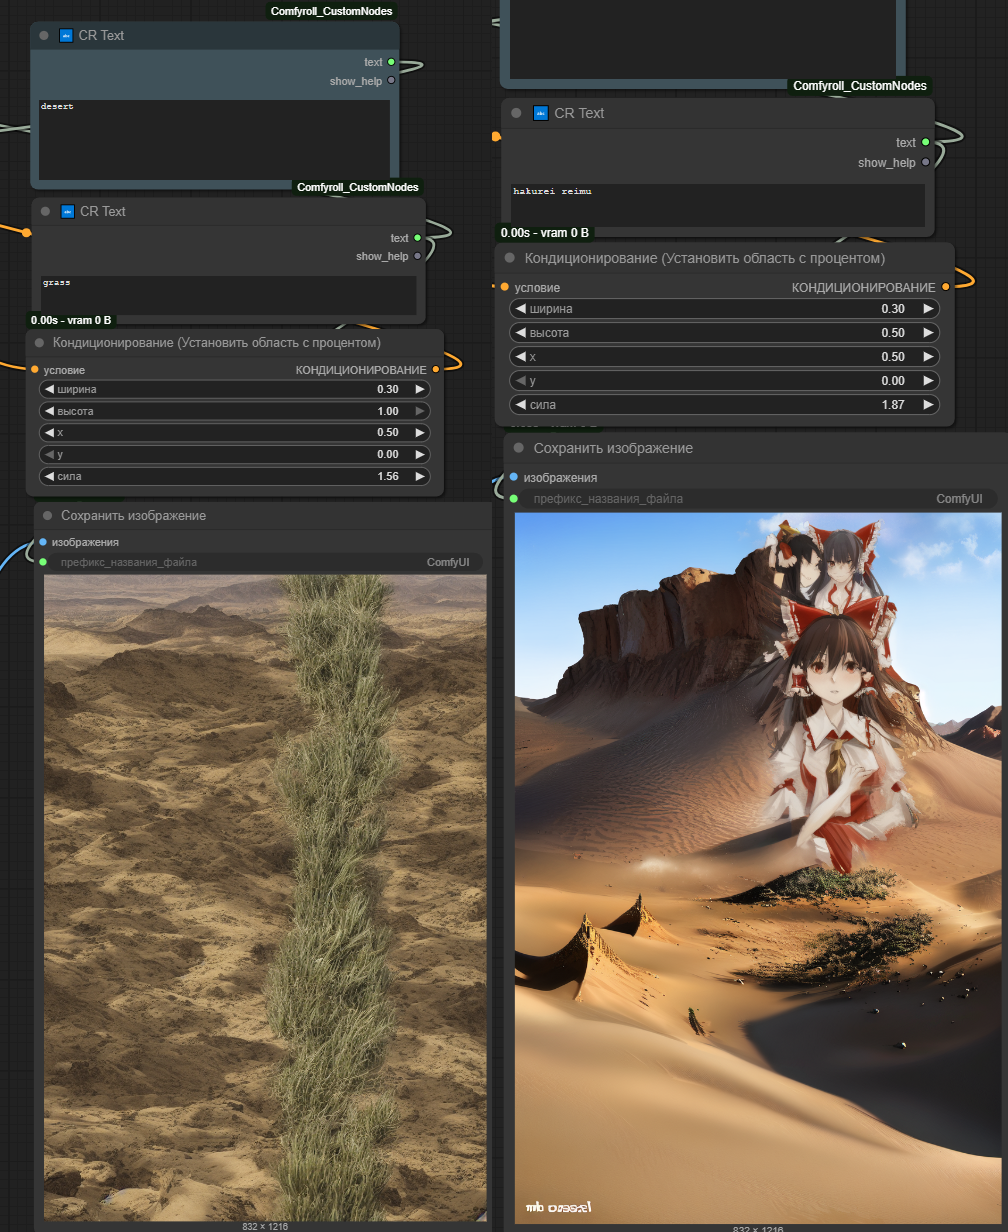Decrease x in the conditioning node with сила 1.87
1008x1232 pixels.
tap(520, 357)
